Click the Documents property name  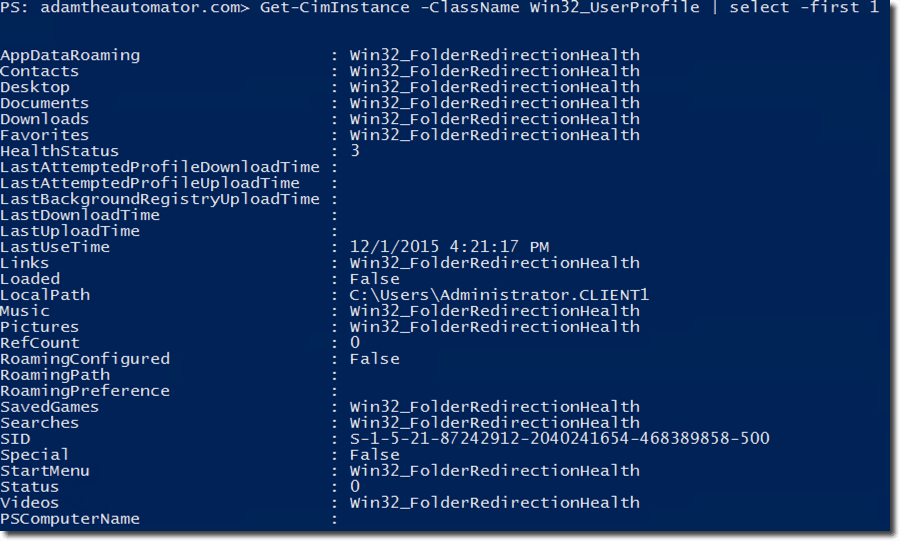coord(44,103)
